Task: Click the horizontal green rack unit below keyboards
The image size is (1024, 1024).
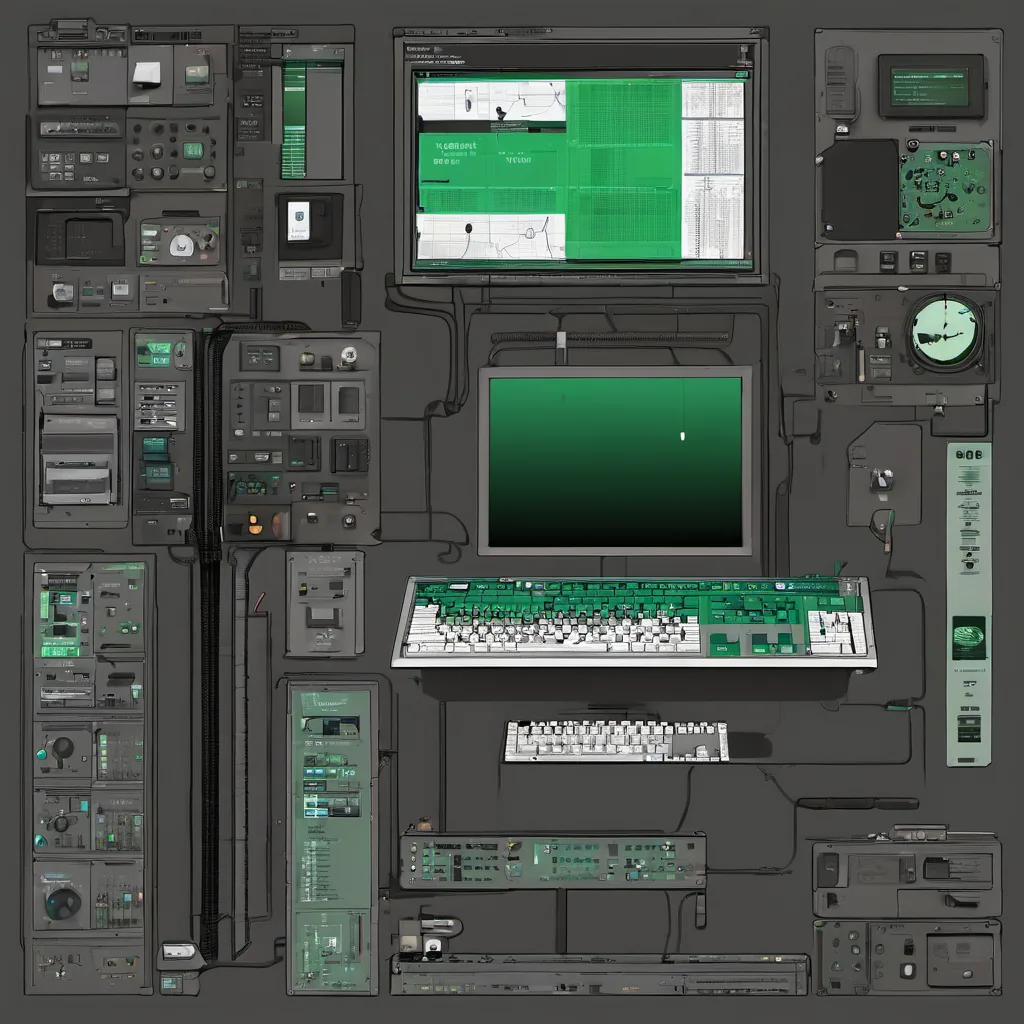Action: pyautogui.click(x=552, y=861)
